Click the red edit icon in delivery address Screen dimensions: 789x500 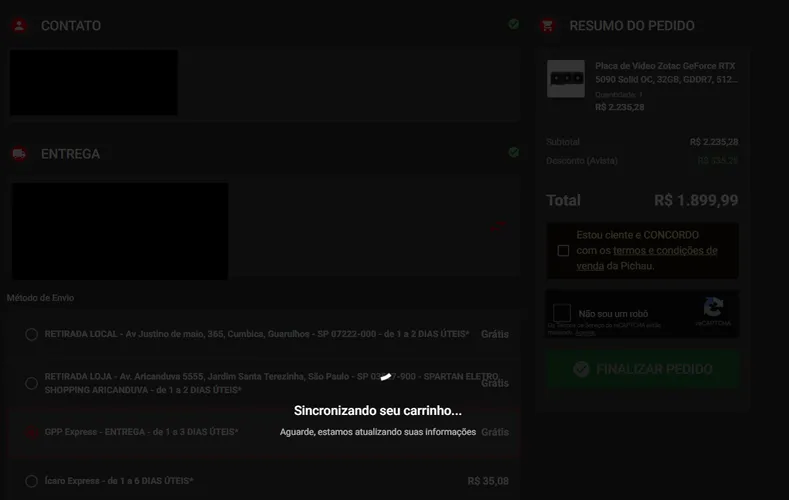(x=498, y=226)
